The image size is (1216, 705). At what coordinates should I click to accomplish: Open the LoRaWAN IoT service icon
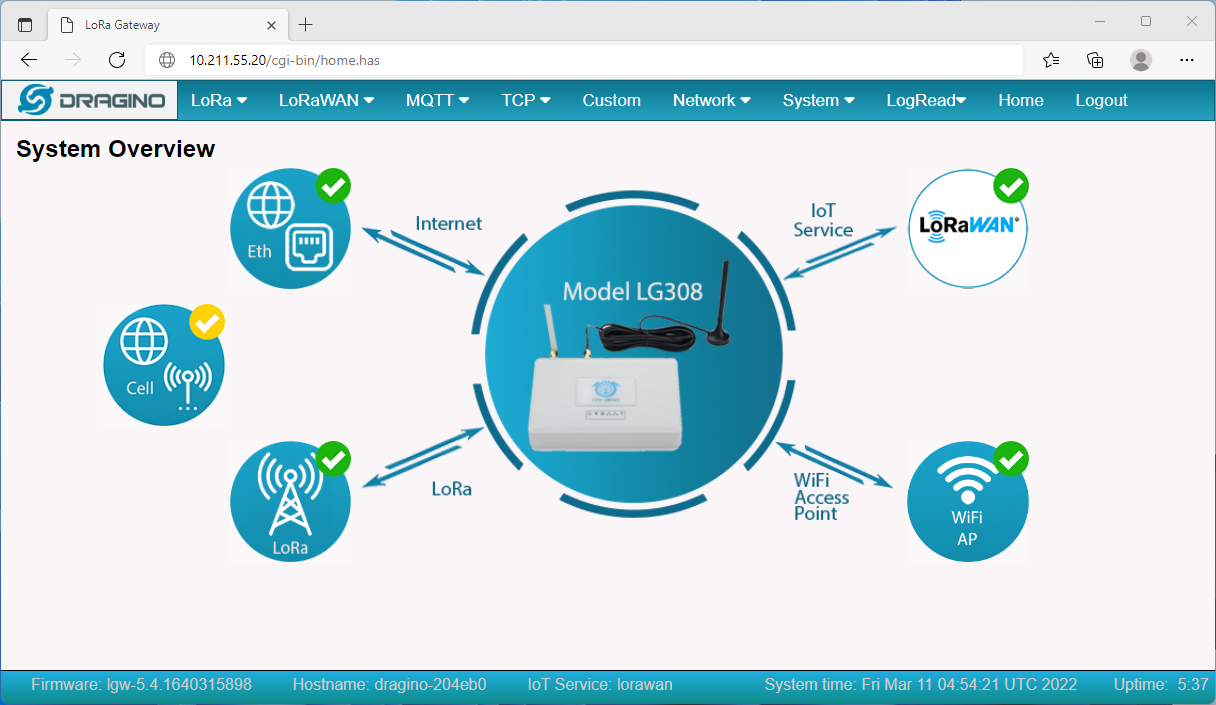tap(968, 228)
